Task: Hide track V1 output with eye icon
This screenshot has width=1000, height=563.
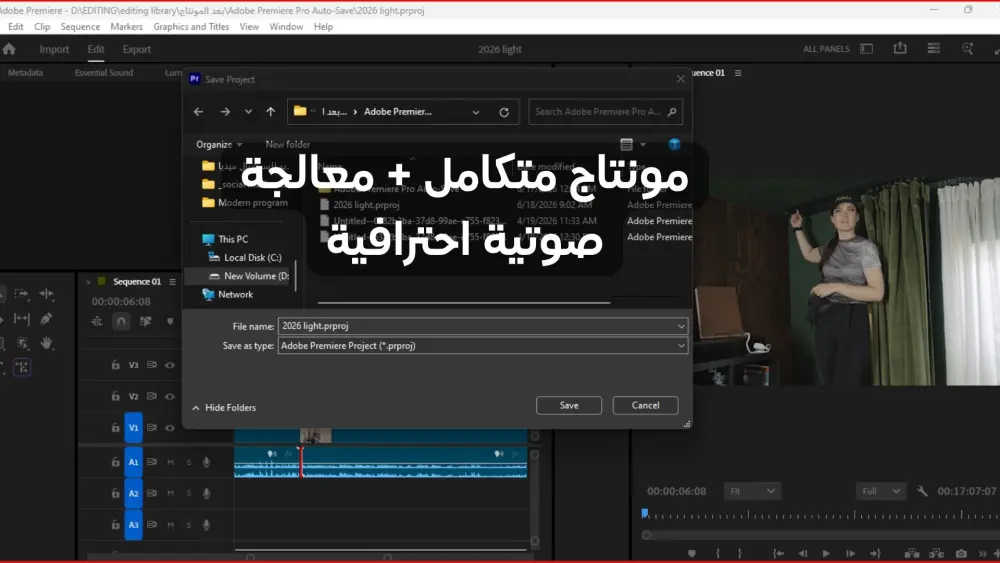Action: pyautogui.click(x=170, y=428)
